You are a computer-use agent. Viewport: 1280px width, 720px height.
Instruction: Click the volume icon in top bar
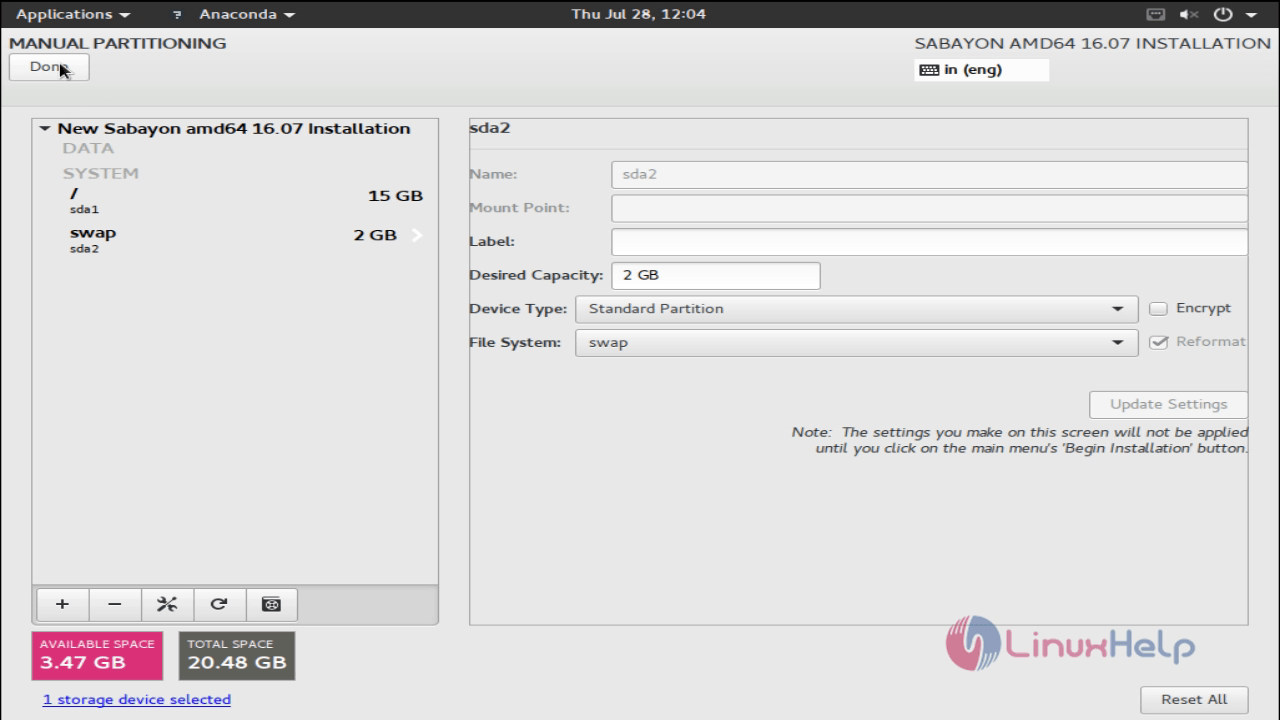click(x=1189, y=14)
